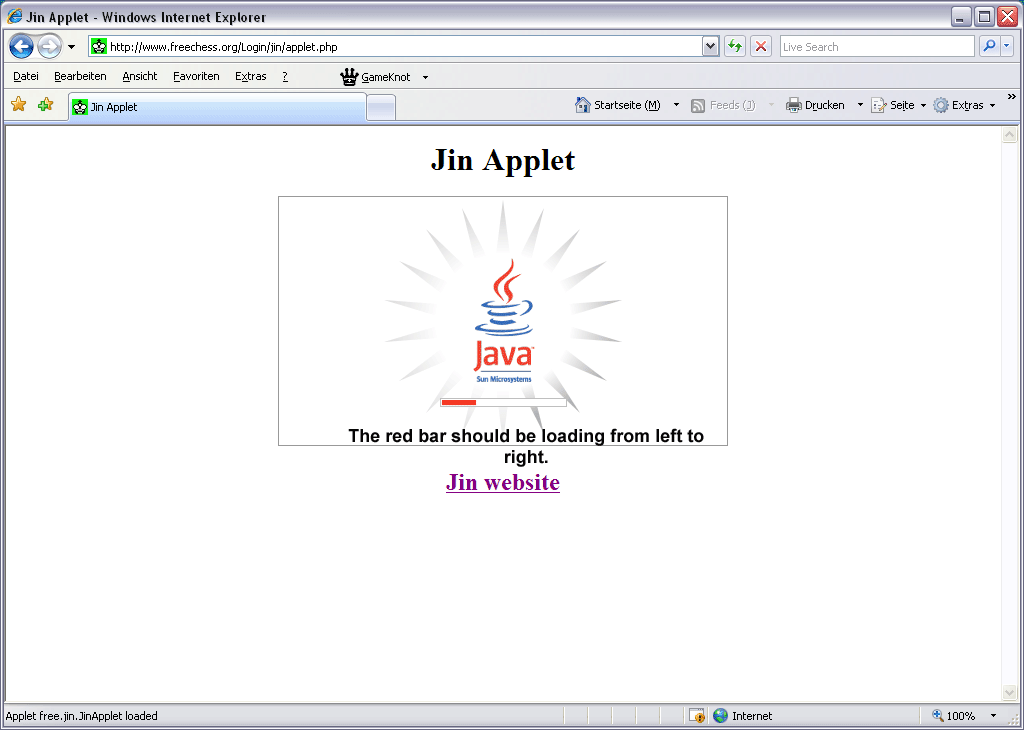Click the Java logo in applet

(504, 321)
